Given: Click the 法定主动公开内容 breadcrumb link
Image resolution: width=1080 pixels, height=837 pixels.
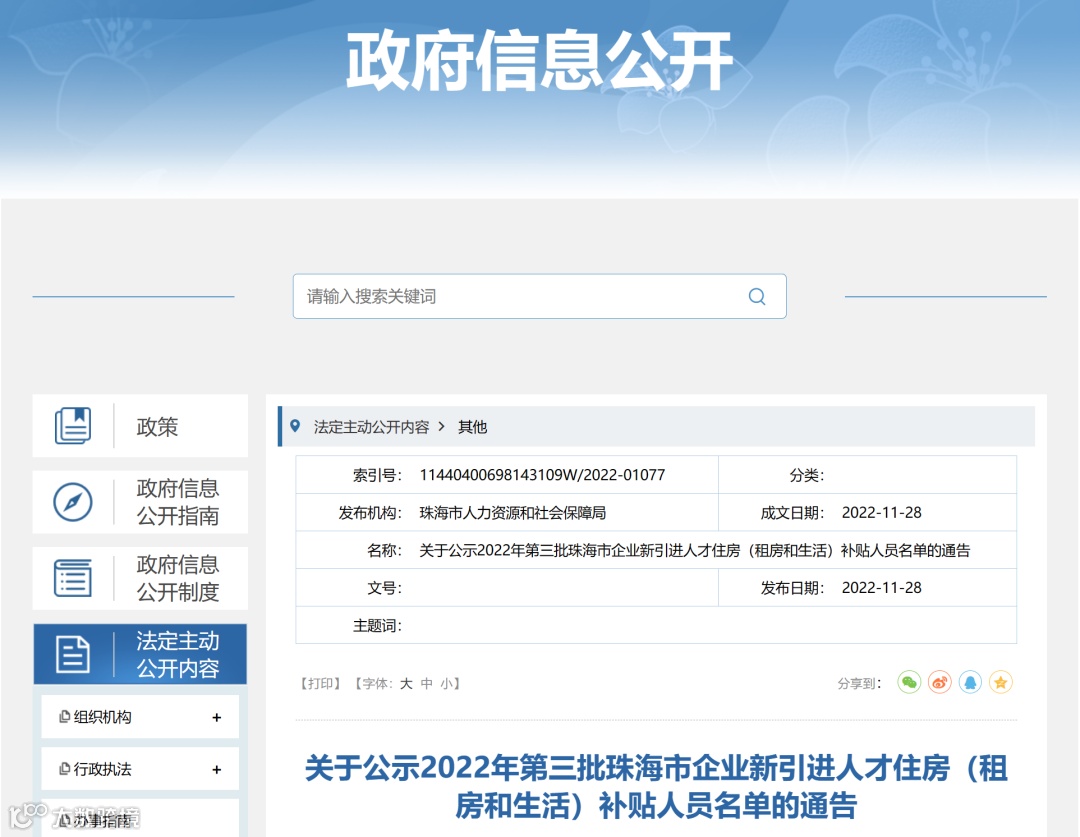Looking at the screenshot, I should 371,427.
